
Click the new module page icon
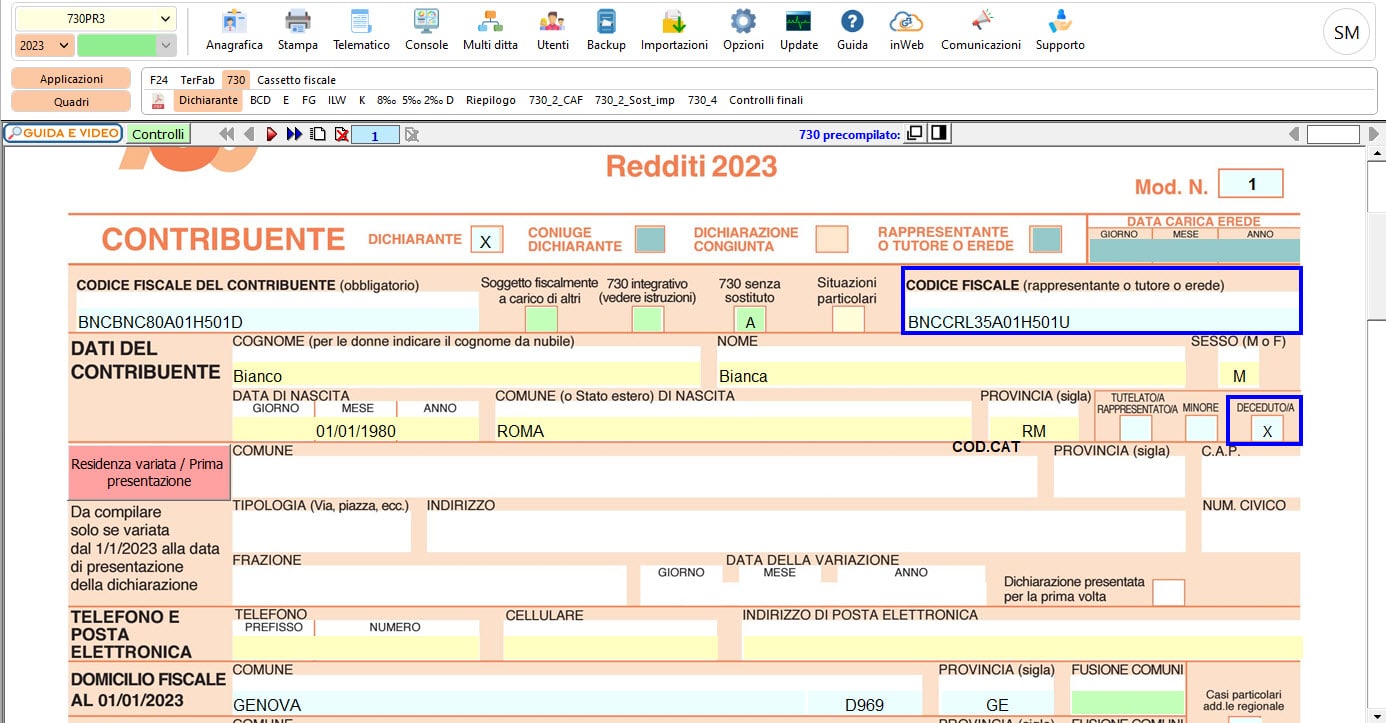tap(318, 134)
